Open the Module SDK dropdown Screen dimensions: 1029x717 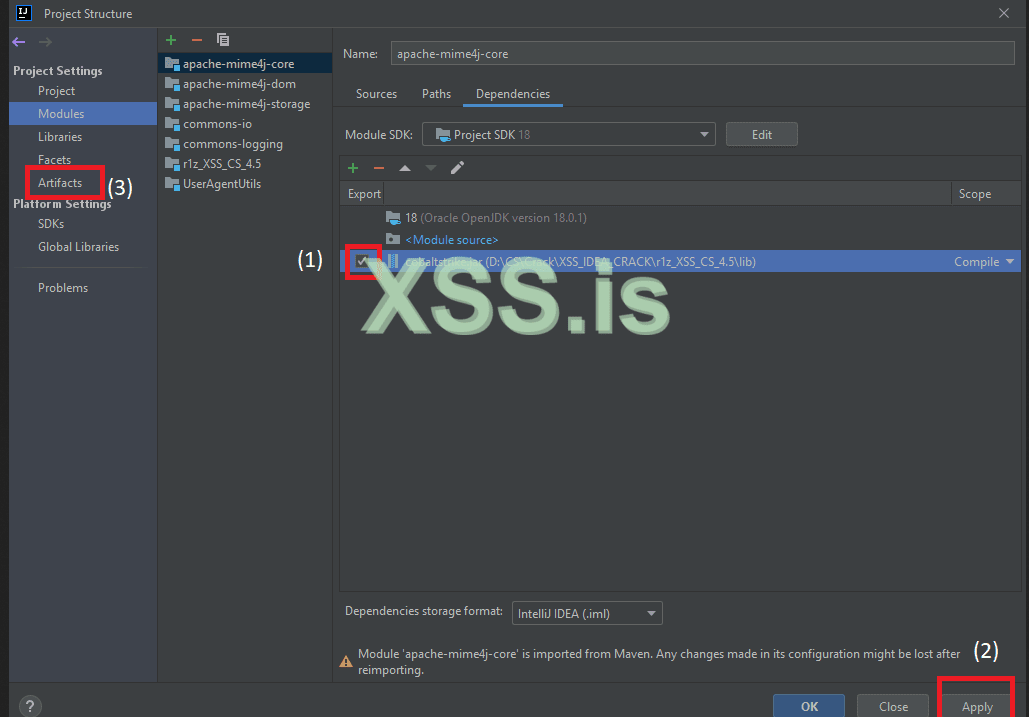(568, 134)
